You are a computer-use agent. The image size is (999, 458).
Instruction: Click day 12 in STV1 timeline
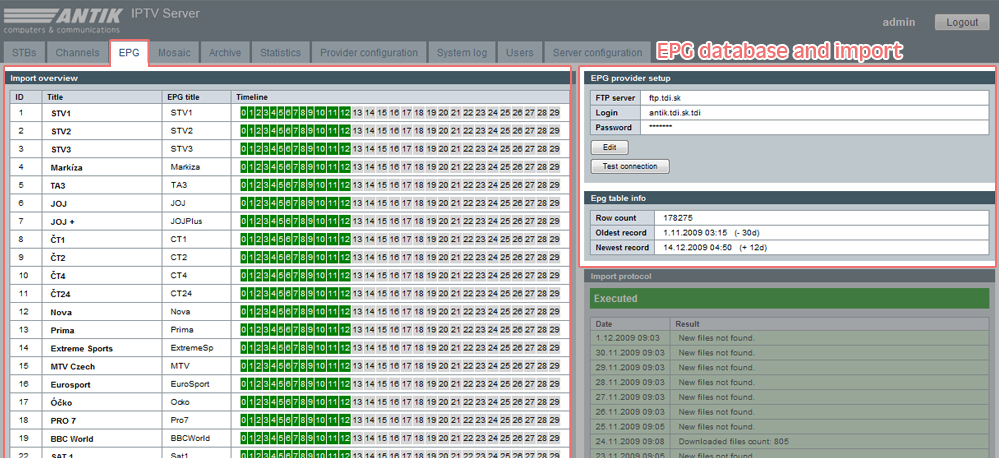coord(345,113)
